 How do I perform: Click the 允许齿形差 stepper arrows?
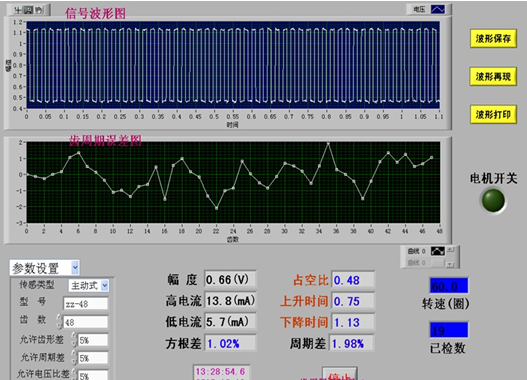tap(74, 340)
